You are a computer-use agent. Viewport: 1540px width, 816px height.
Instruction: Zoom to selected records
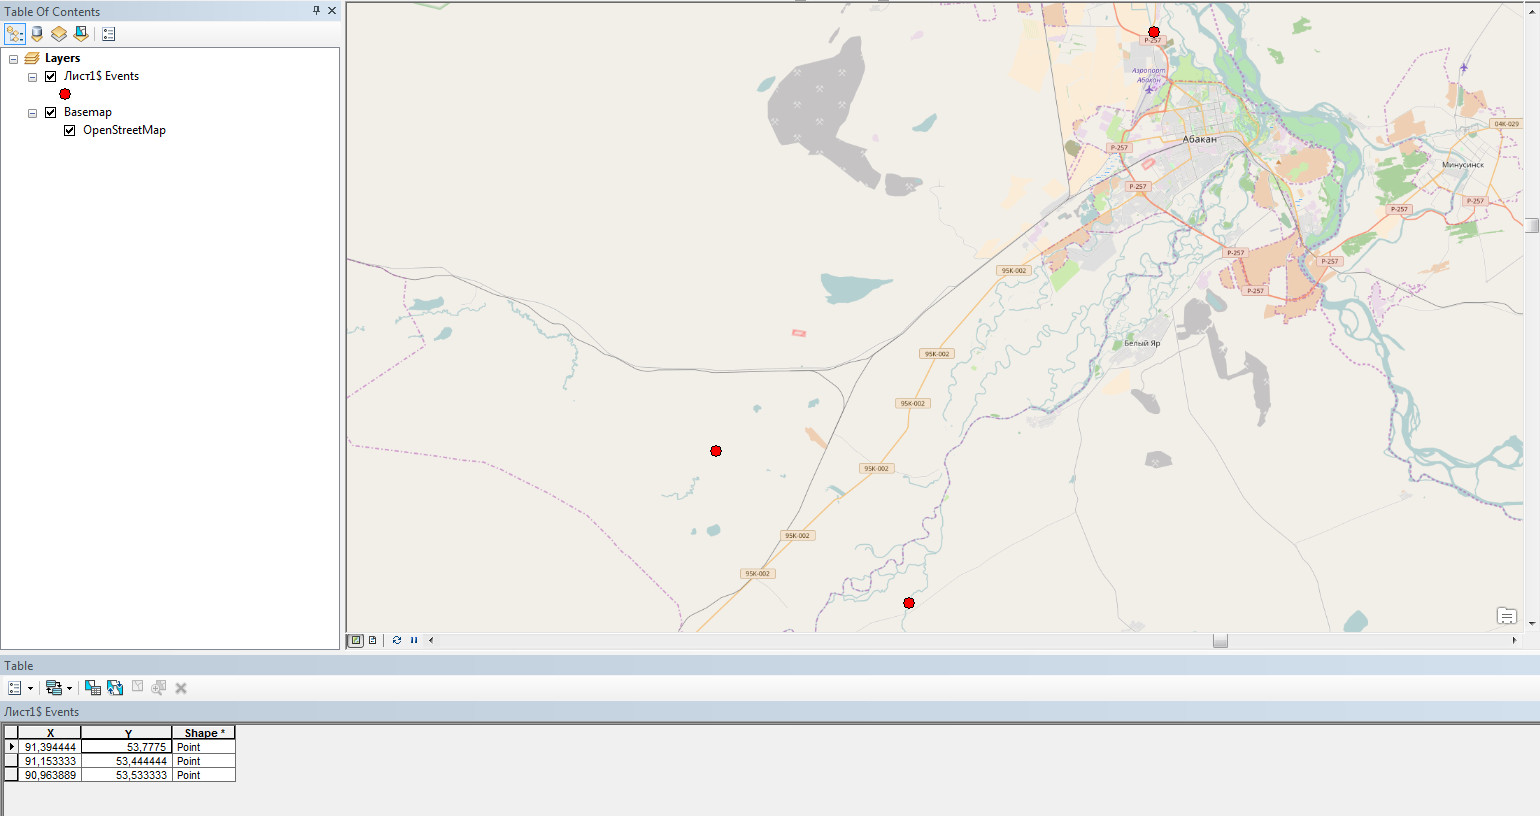click(158, 688)
